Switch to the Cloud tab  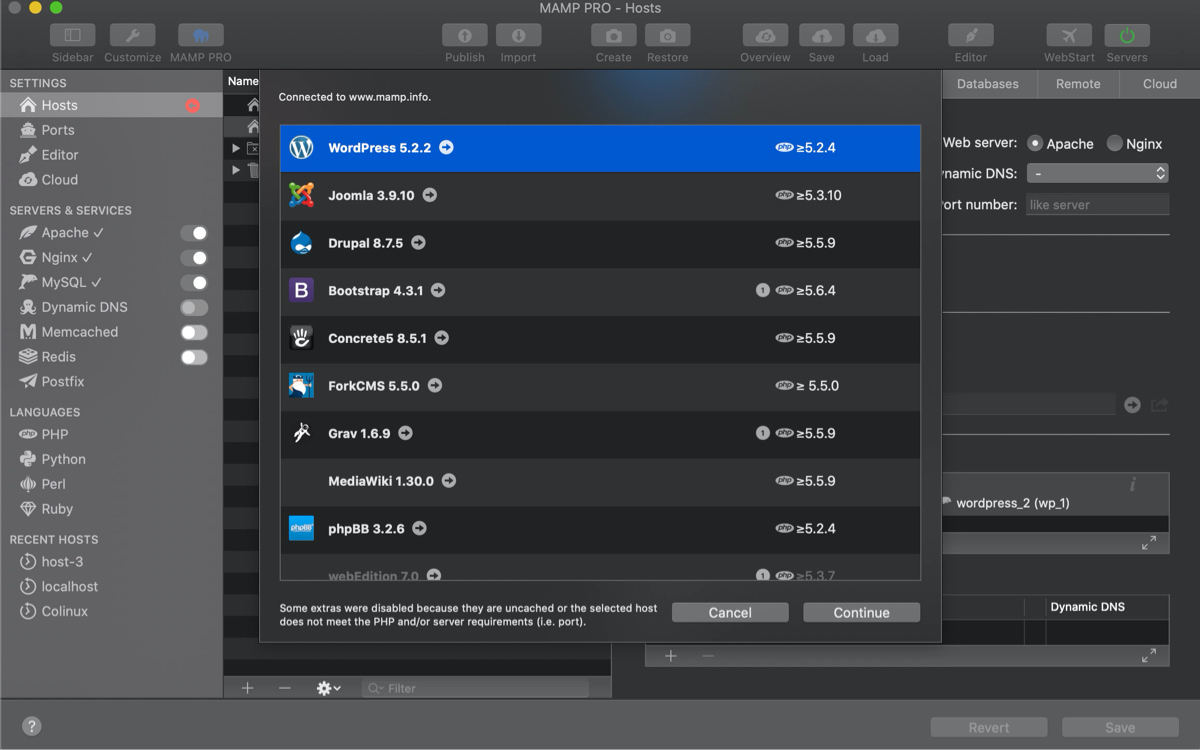1160,84
